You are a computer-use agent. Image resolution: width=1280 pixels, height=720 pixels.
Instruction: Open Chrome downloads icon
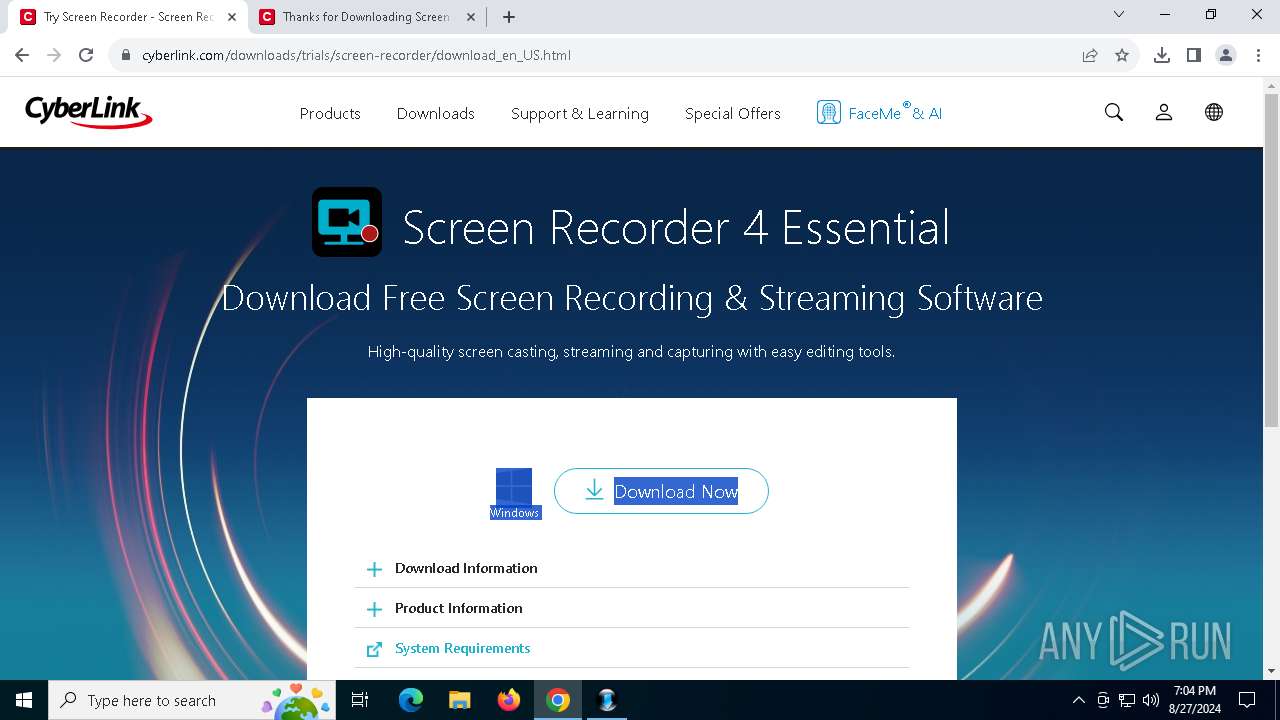click(x=1162, y=55)
